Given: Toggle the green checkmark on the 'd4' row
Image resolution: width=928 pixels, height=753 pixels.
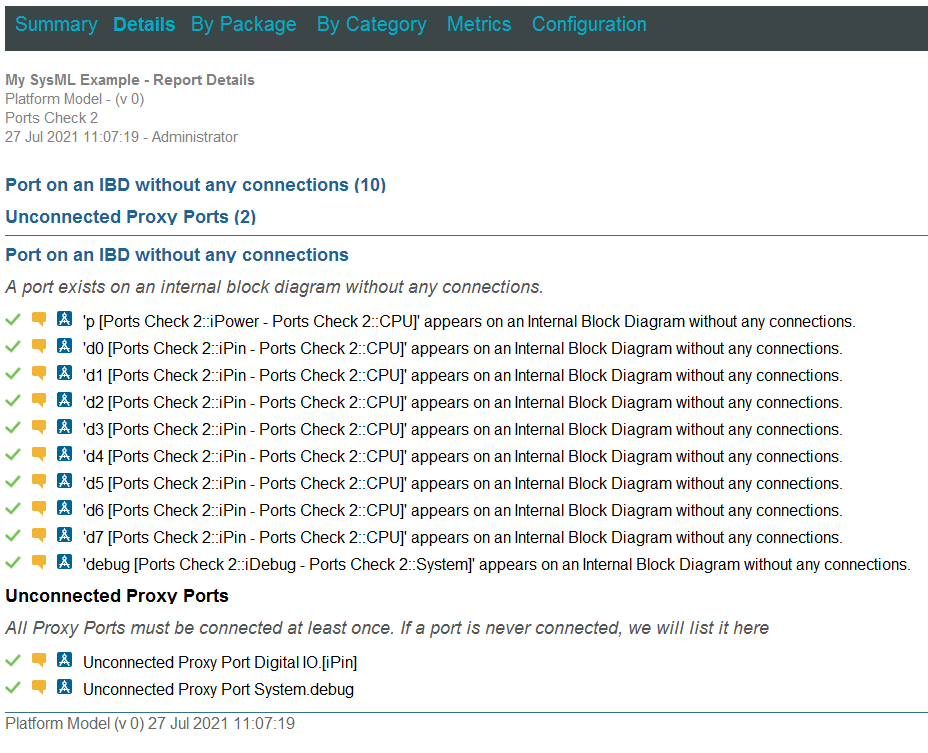Looking at the screenshot, I should pyautogui.click(x=13, y=455).
